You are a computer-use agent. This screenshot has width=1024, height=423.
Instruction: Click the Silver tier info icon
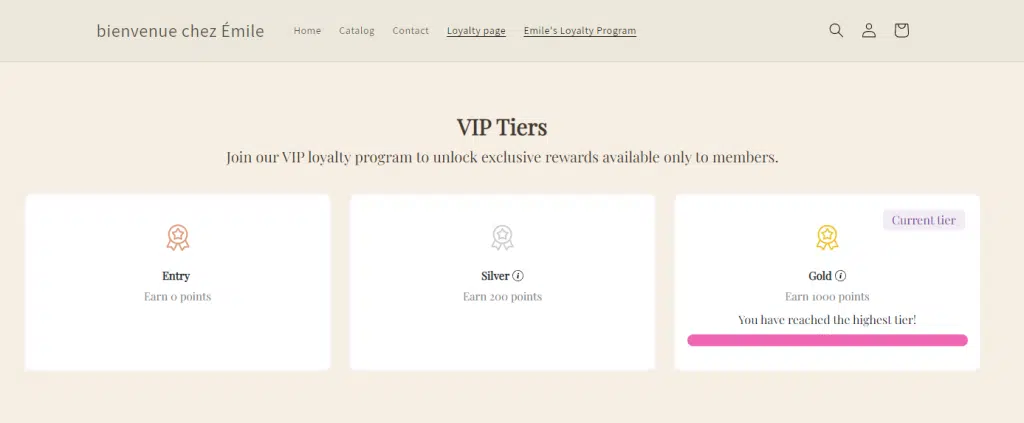[x=518, y=276]
